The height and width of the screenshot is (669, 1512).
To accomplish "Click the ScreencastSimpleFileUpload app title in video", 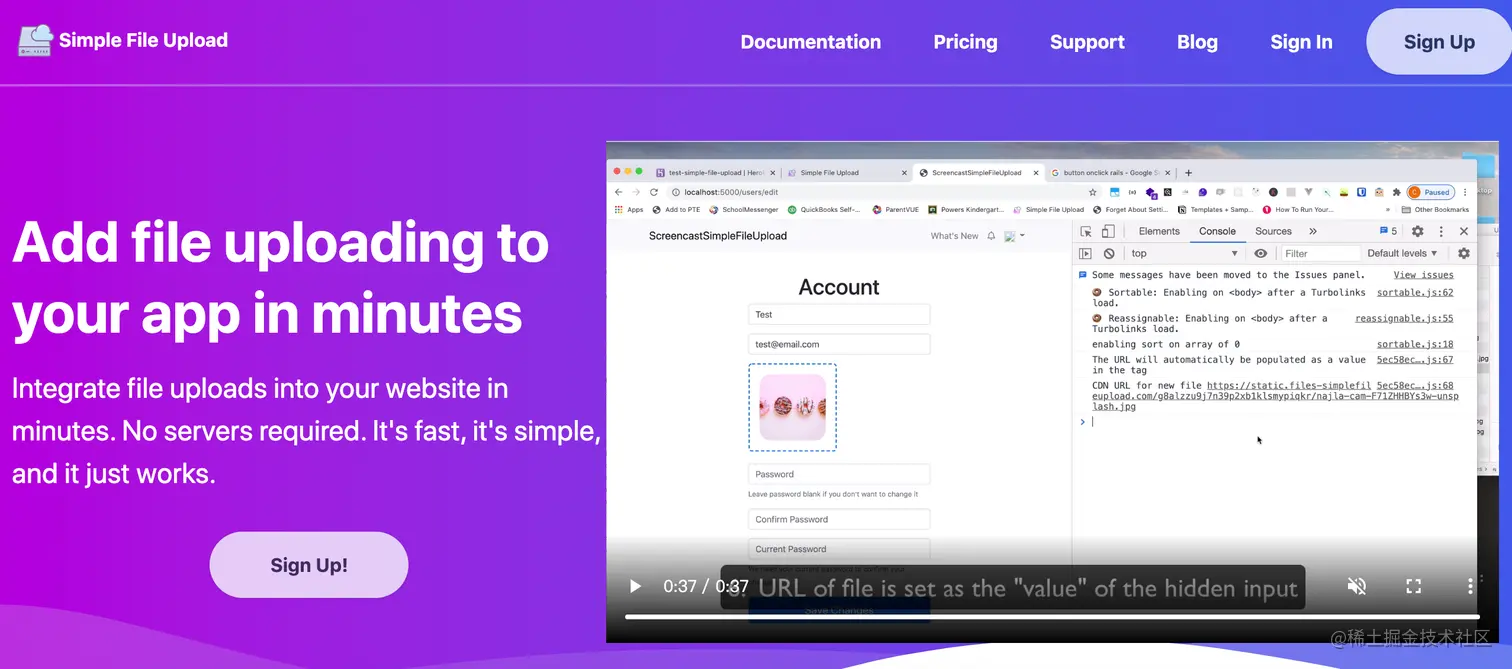I will 717,236.
